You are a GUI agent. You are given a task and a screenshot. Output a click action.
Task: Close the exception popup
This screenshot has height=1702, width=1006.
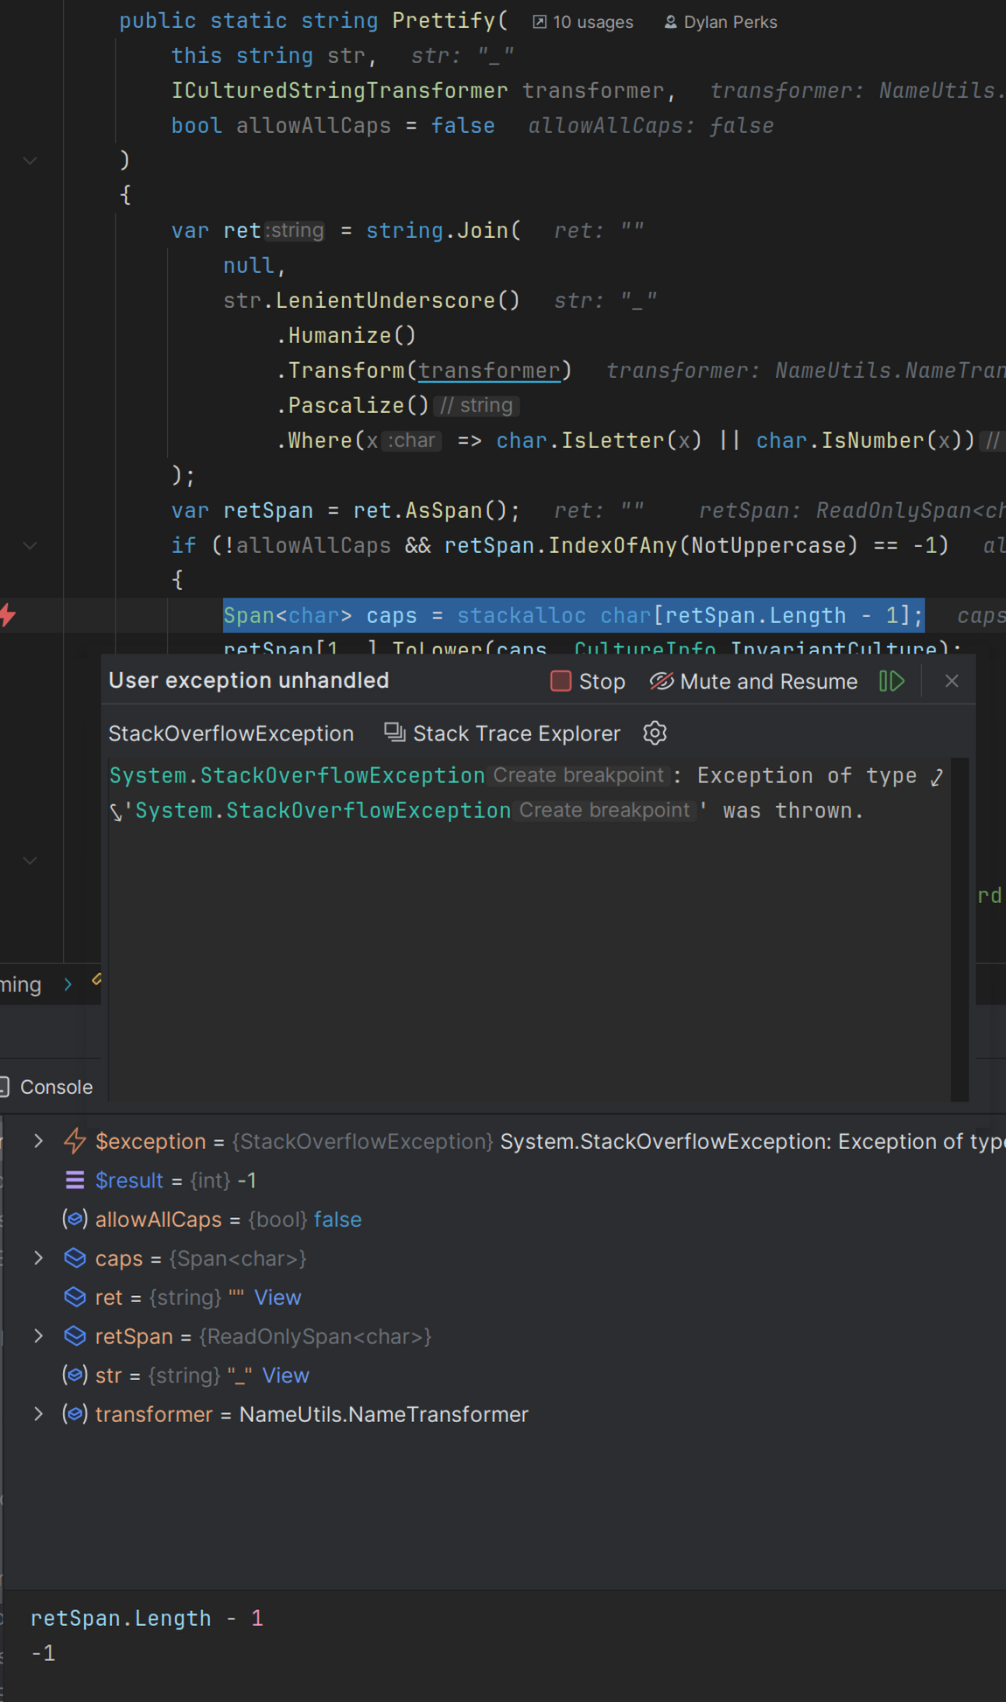pyautogui.click(x=952, y=681)
